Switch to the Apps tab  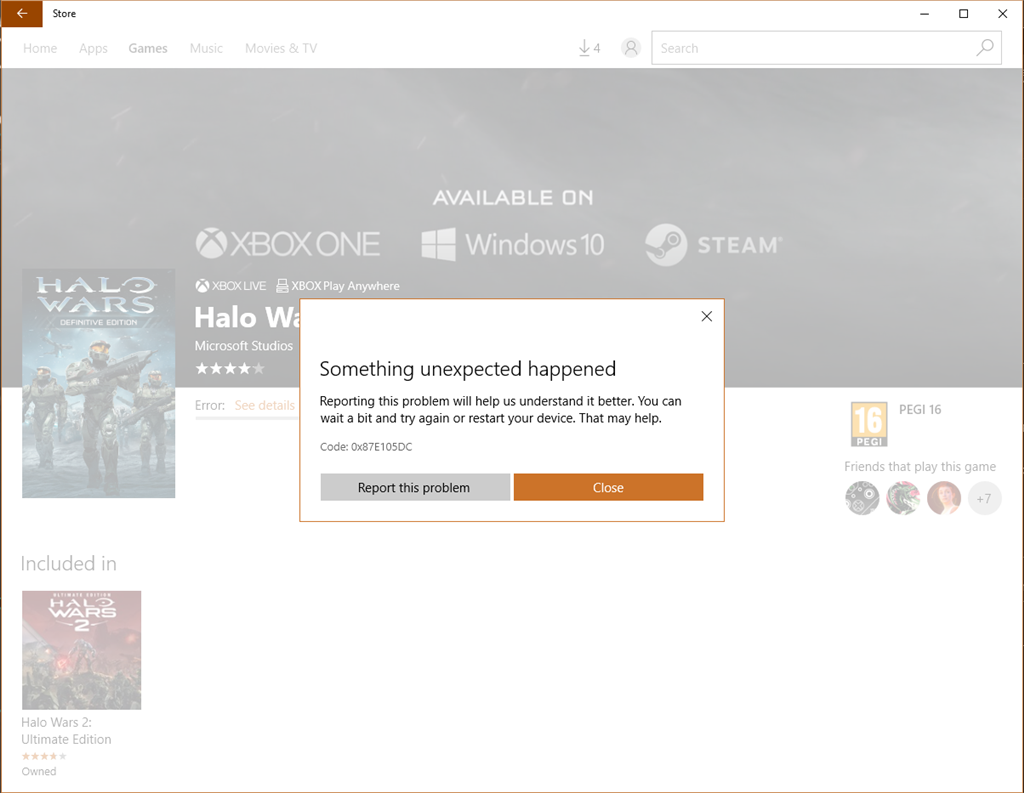[93, 48]
